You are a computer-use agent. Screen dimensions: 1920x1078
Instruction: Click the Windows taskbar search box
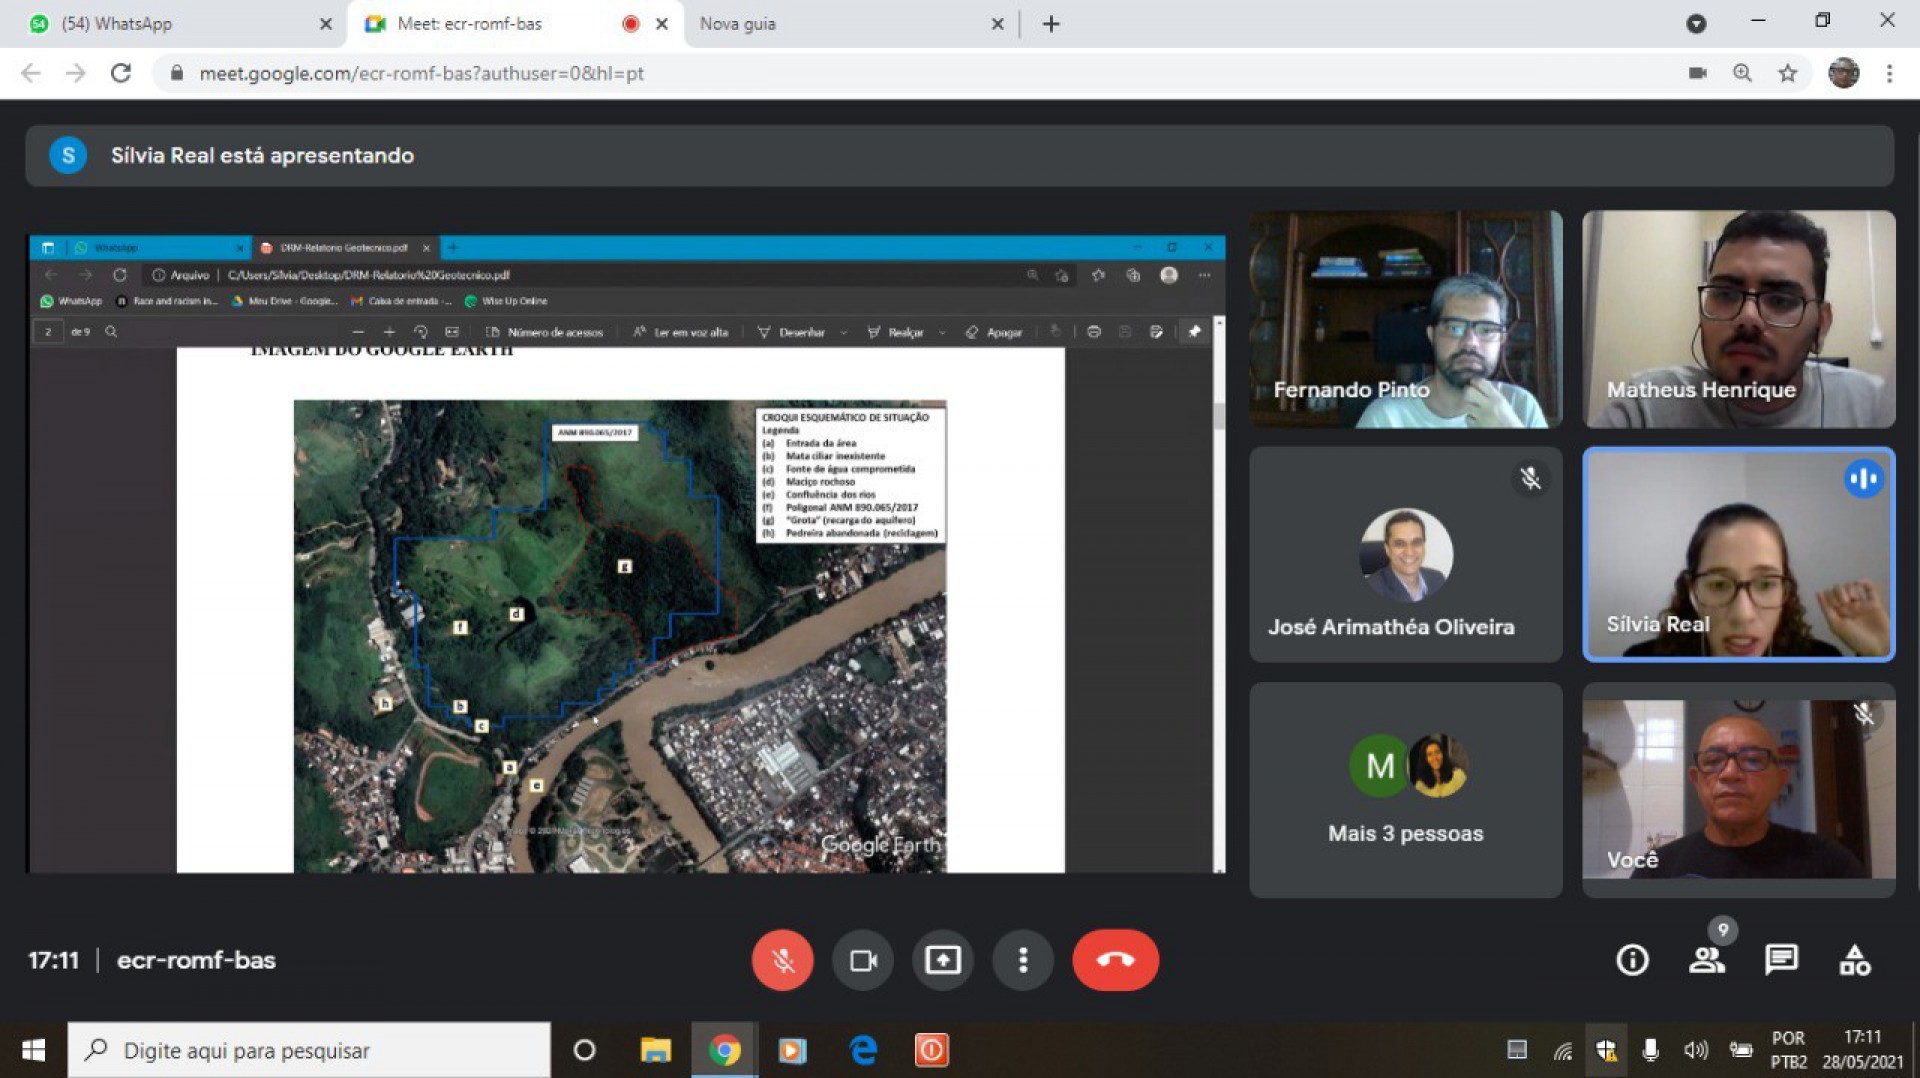pos(310,1050)
